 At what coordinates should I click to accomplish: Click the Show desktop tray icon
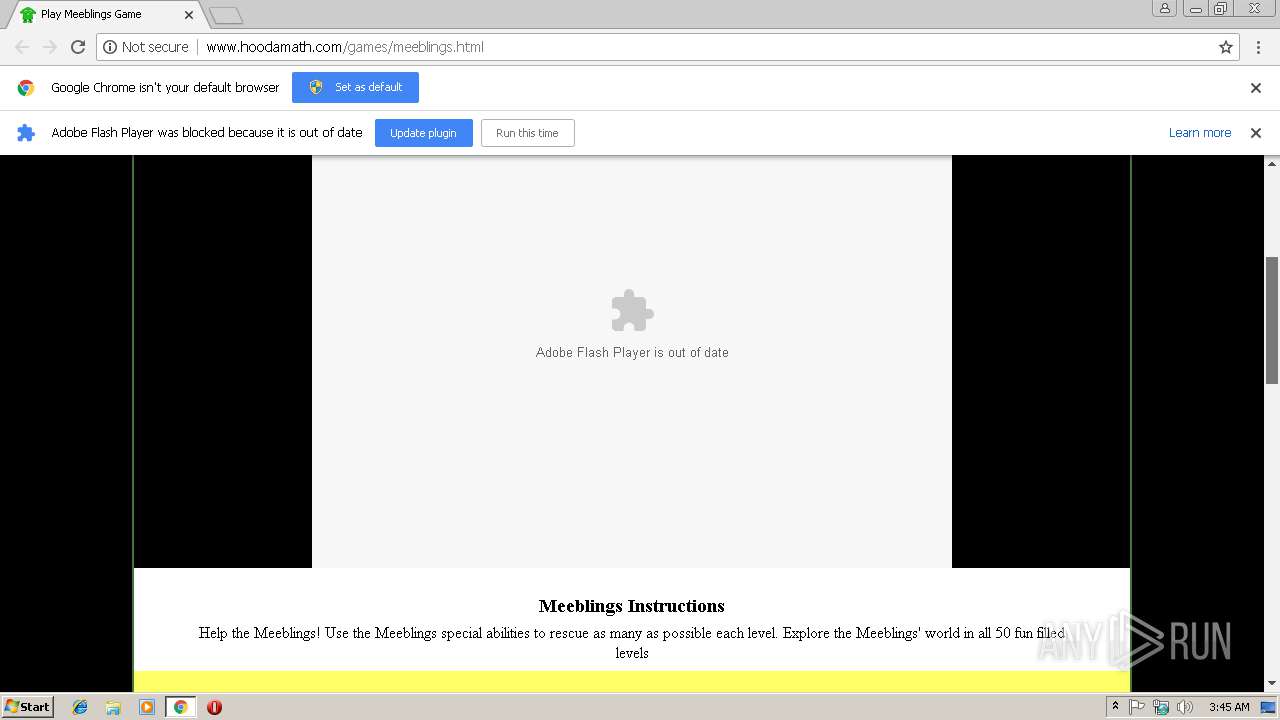coord(1268,707)
